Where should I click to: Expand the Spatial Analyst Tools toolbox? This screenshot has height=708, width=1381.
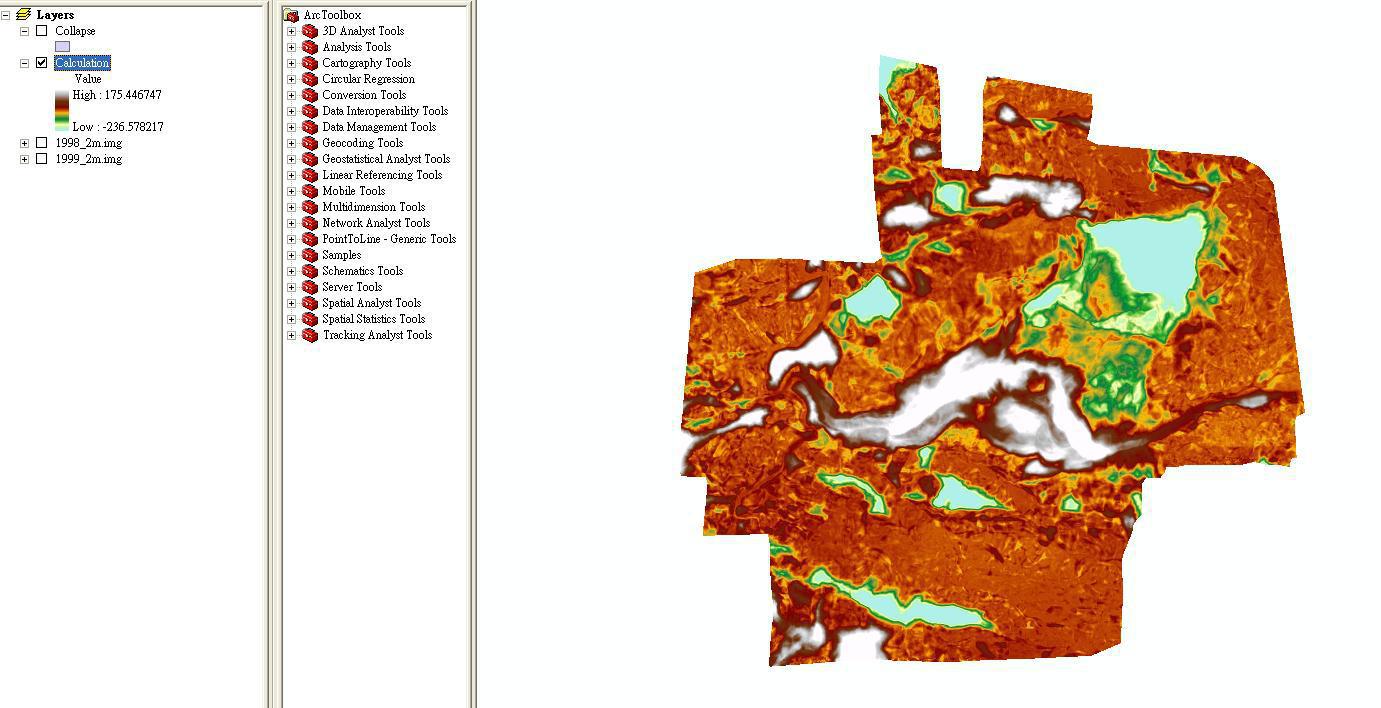pyautogui.click(x=291, y=303)
